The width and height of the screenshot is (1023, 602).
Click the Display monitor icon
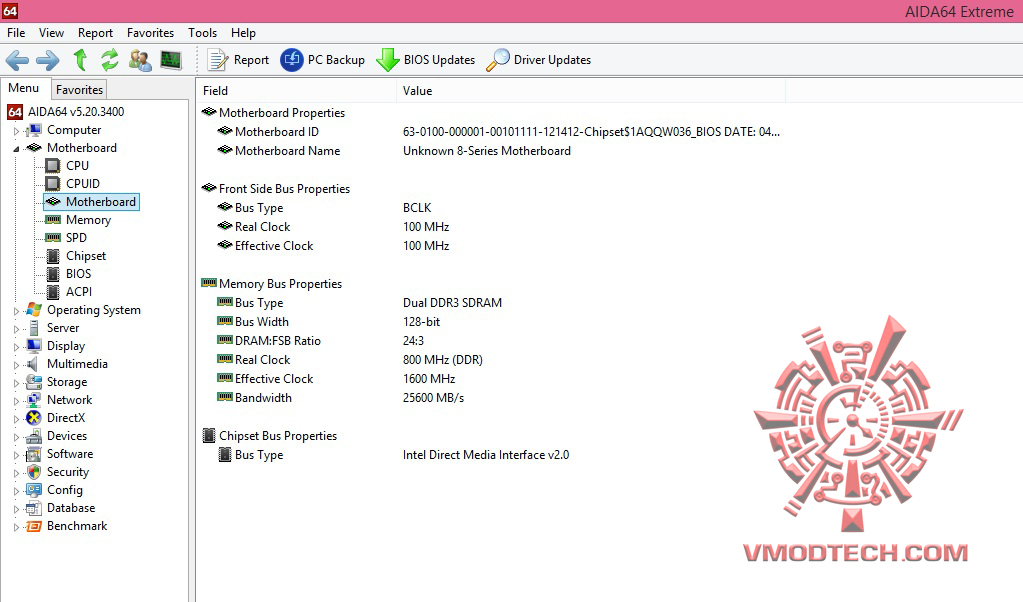tap(34, 346)
